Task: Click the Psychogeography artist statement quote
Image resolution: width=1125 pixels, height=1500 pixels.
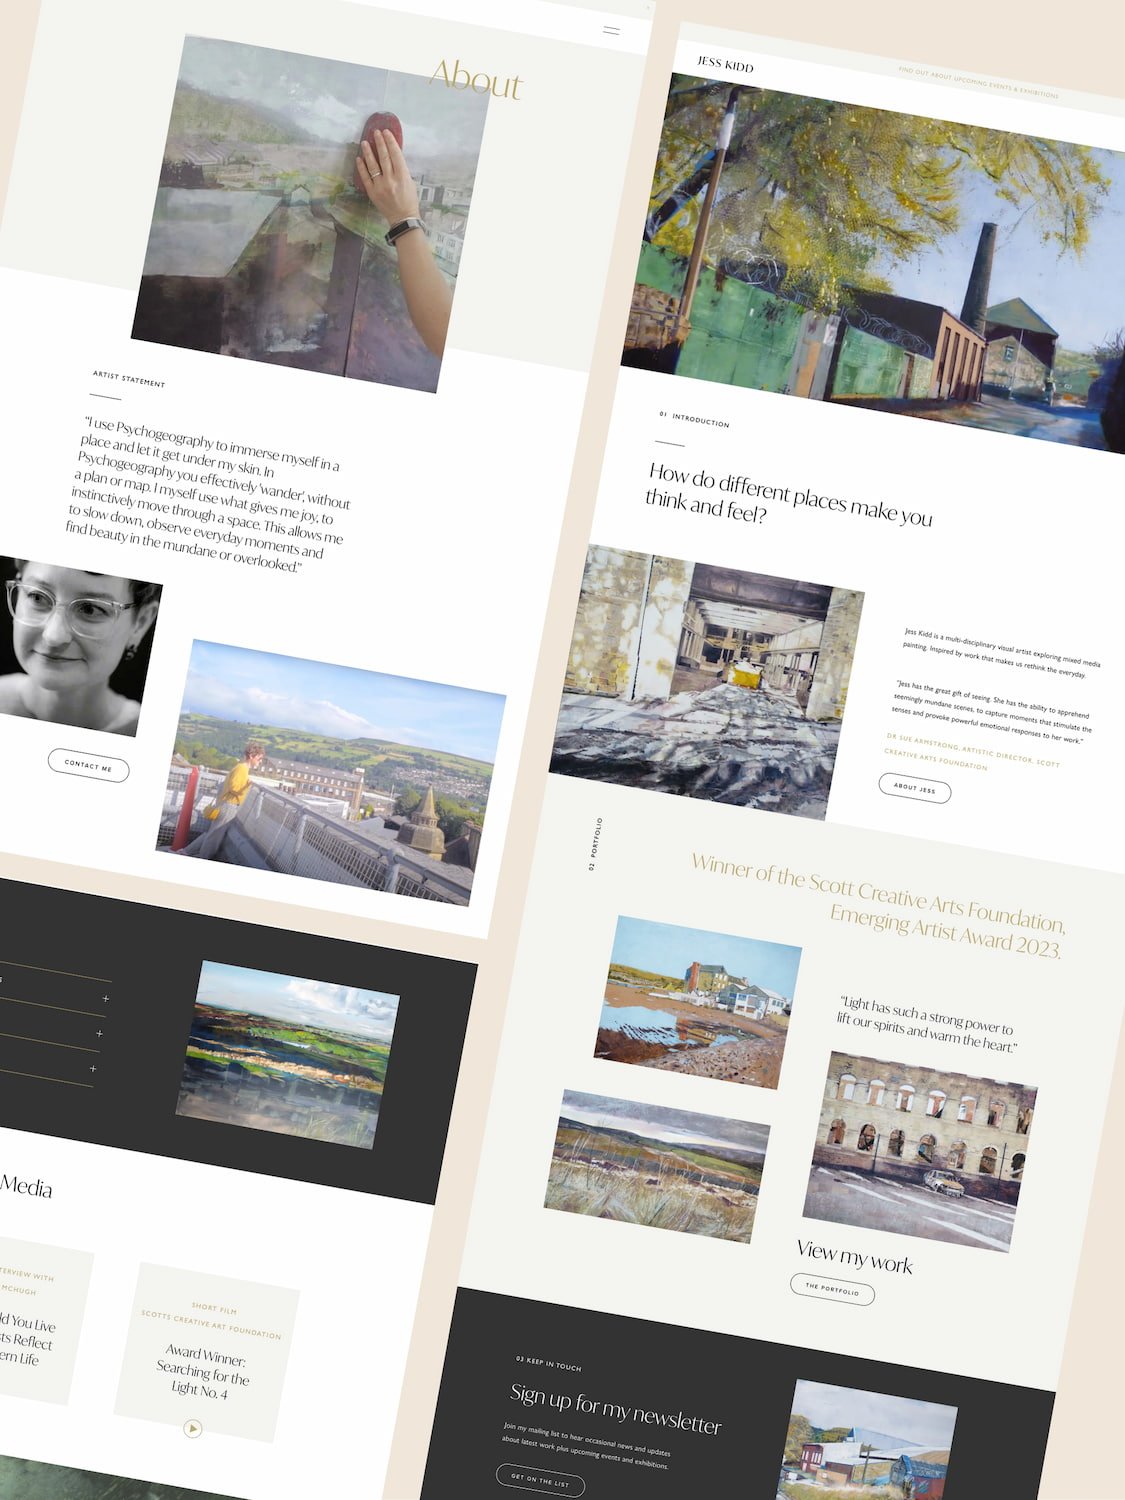Action: click(209, 494)
